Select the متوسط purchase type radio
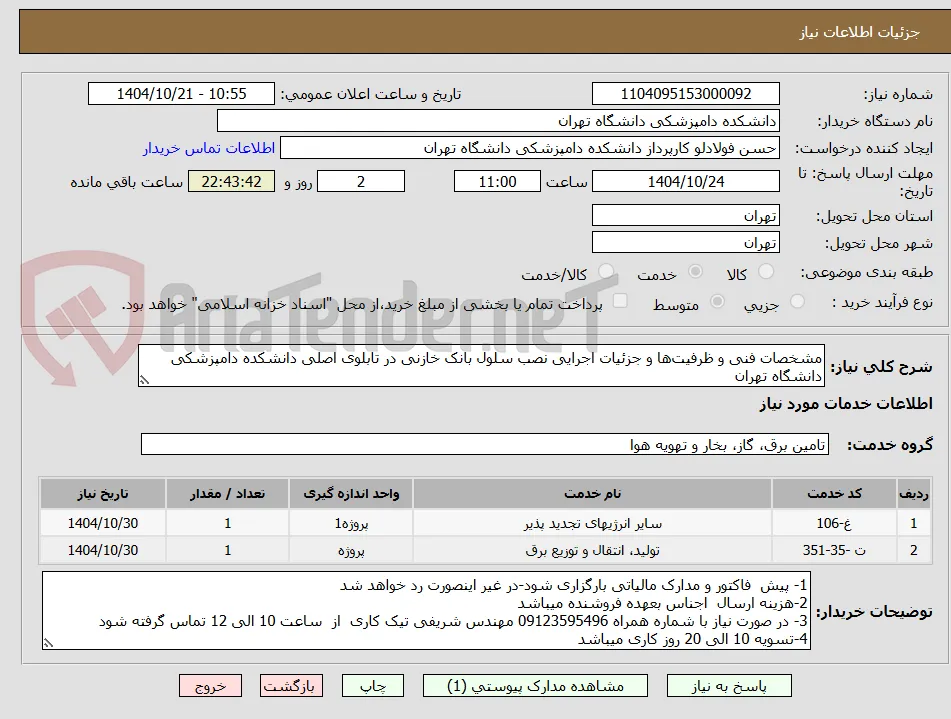The image size is (951, 719). coord(717,302)
